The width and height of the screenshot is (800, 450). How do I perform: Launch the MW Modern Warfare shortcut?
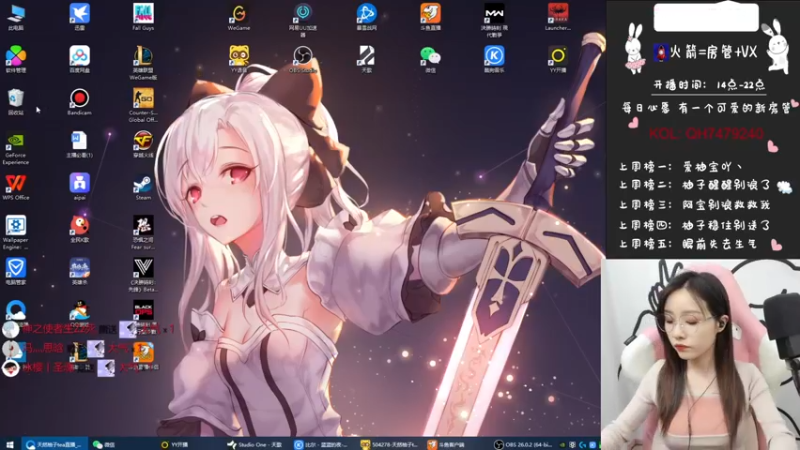(494, 20)
